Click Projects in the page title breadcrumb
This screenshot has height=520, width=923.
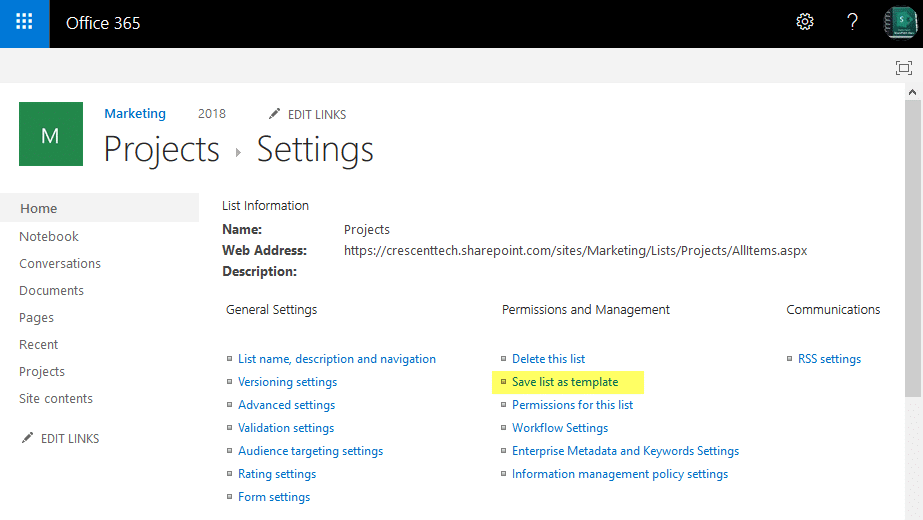[x=162, y=150]
